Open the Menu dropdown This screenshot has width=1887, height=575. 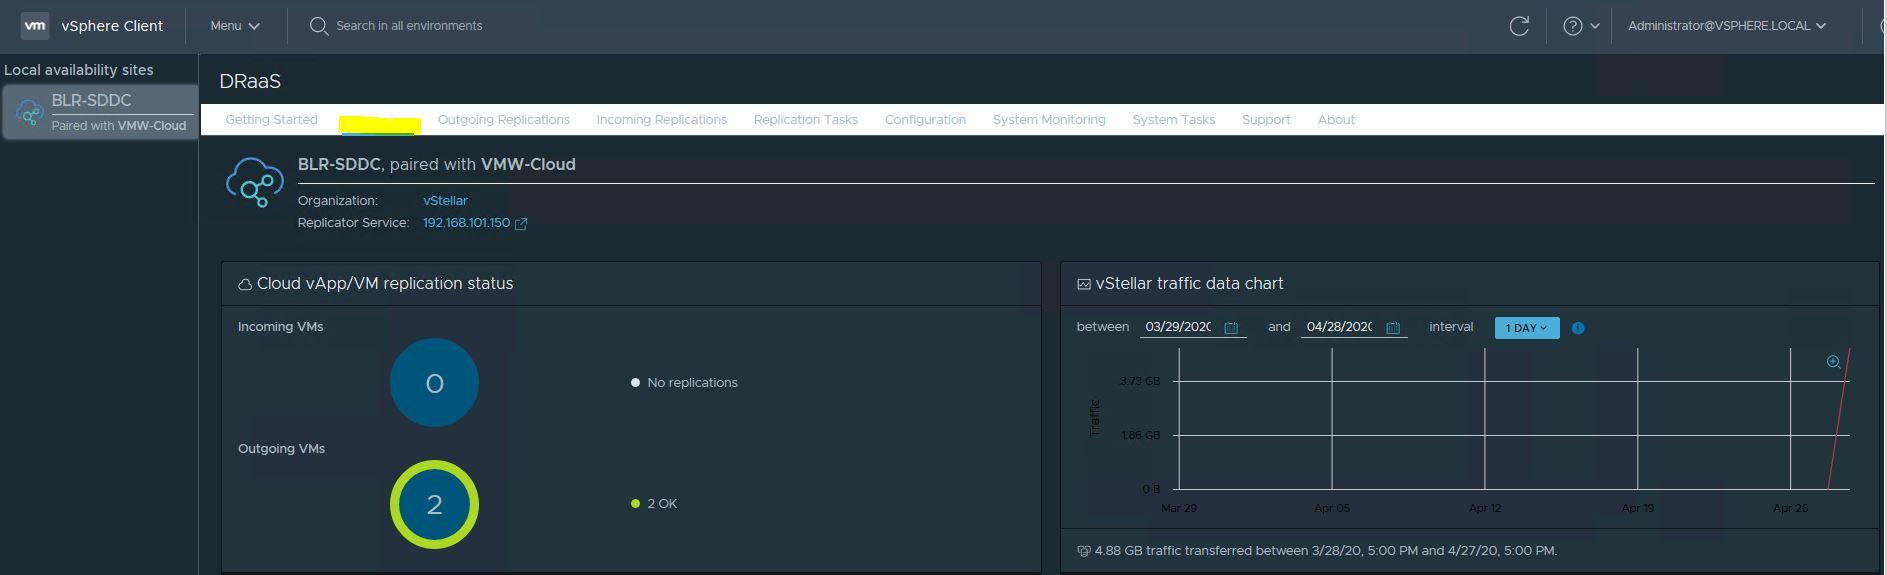[235, 26]
